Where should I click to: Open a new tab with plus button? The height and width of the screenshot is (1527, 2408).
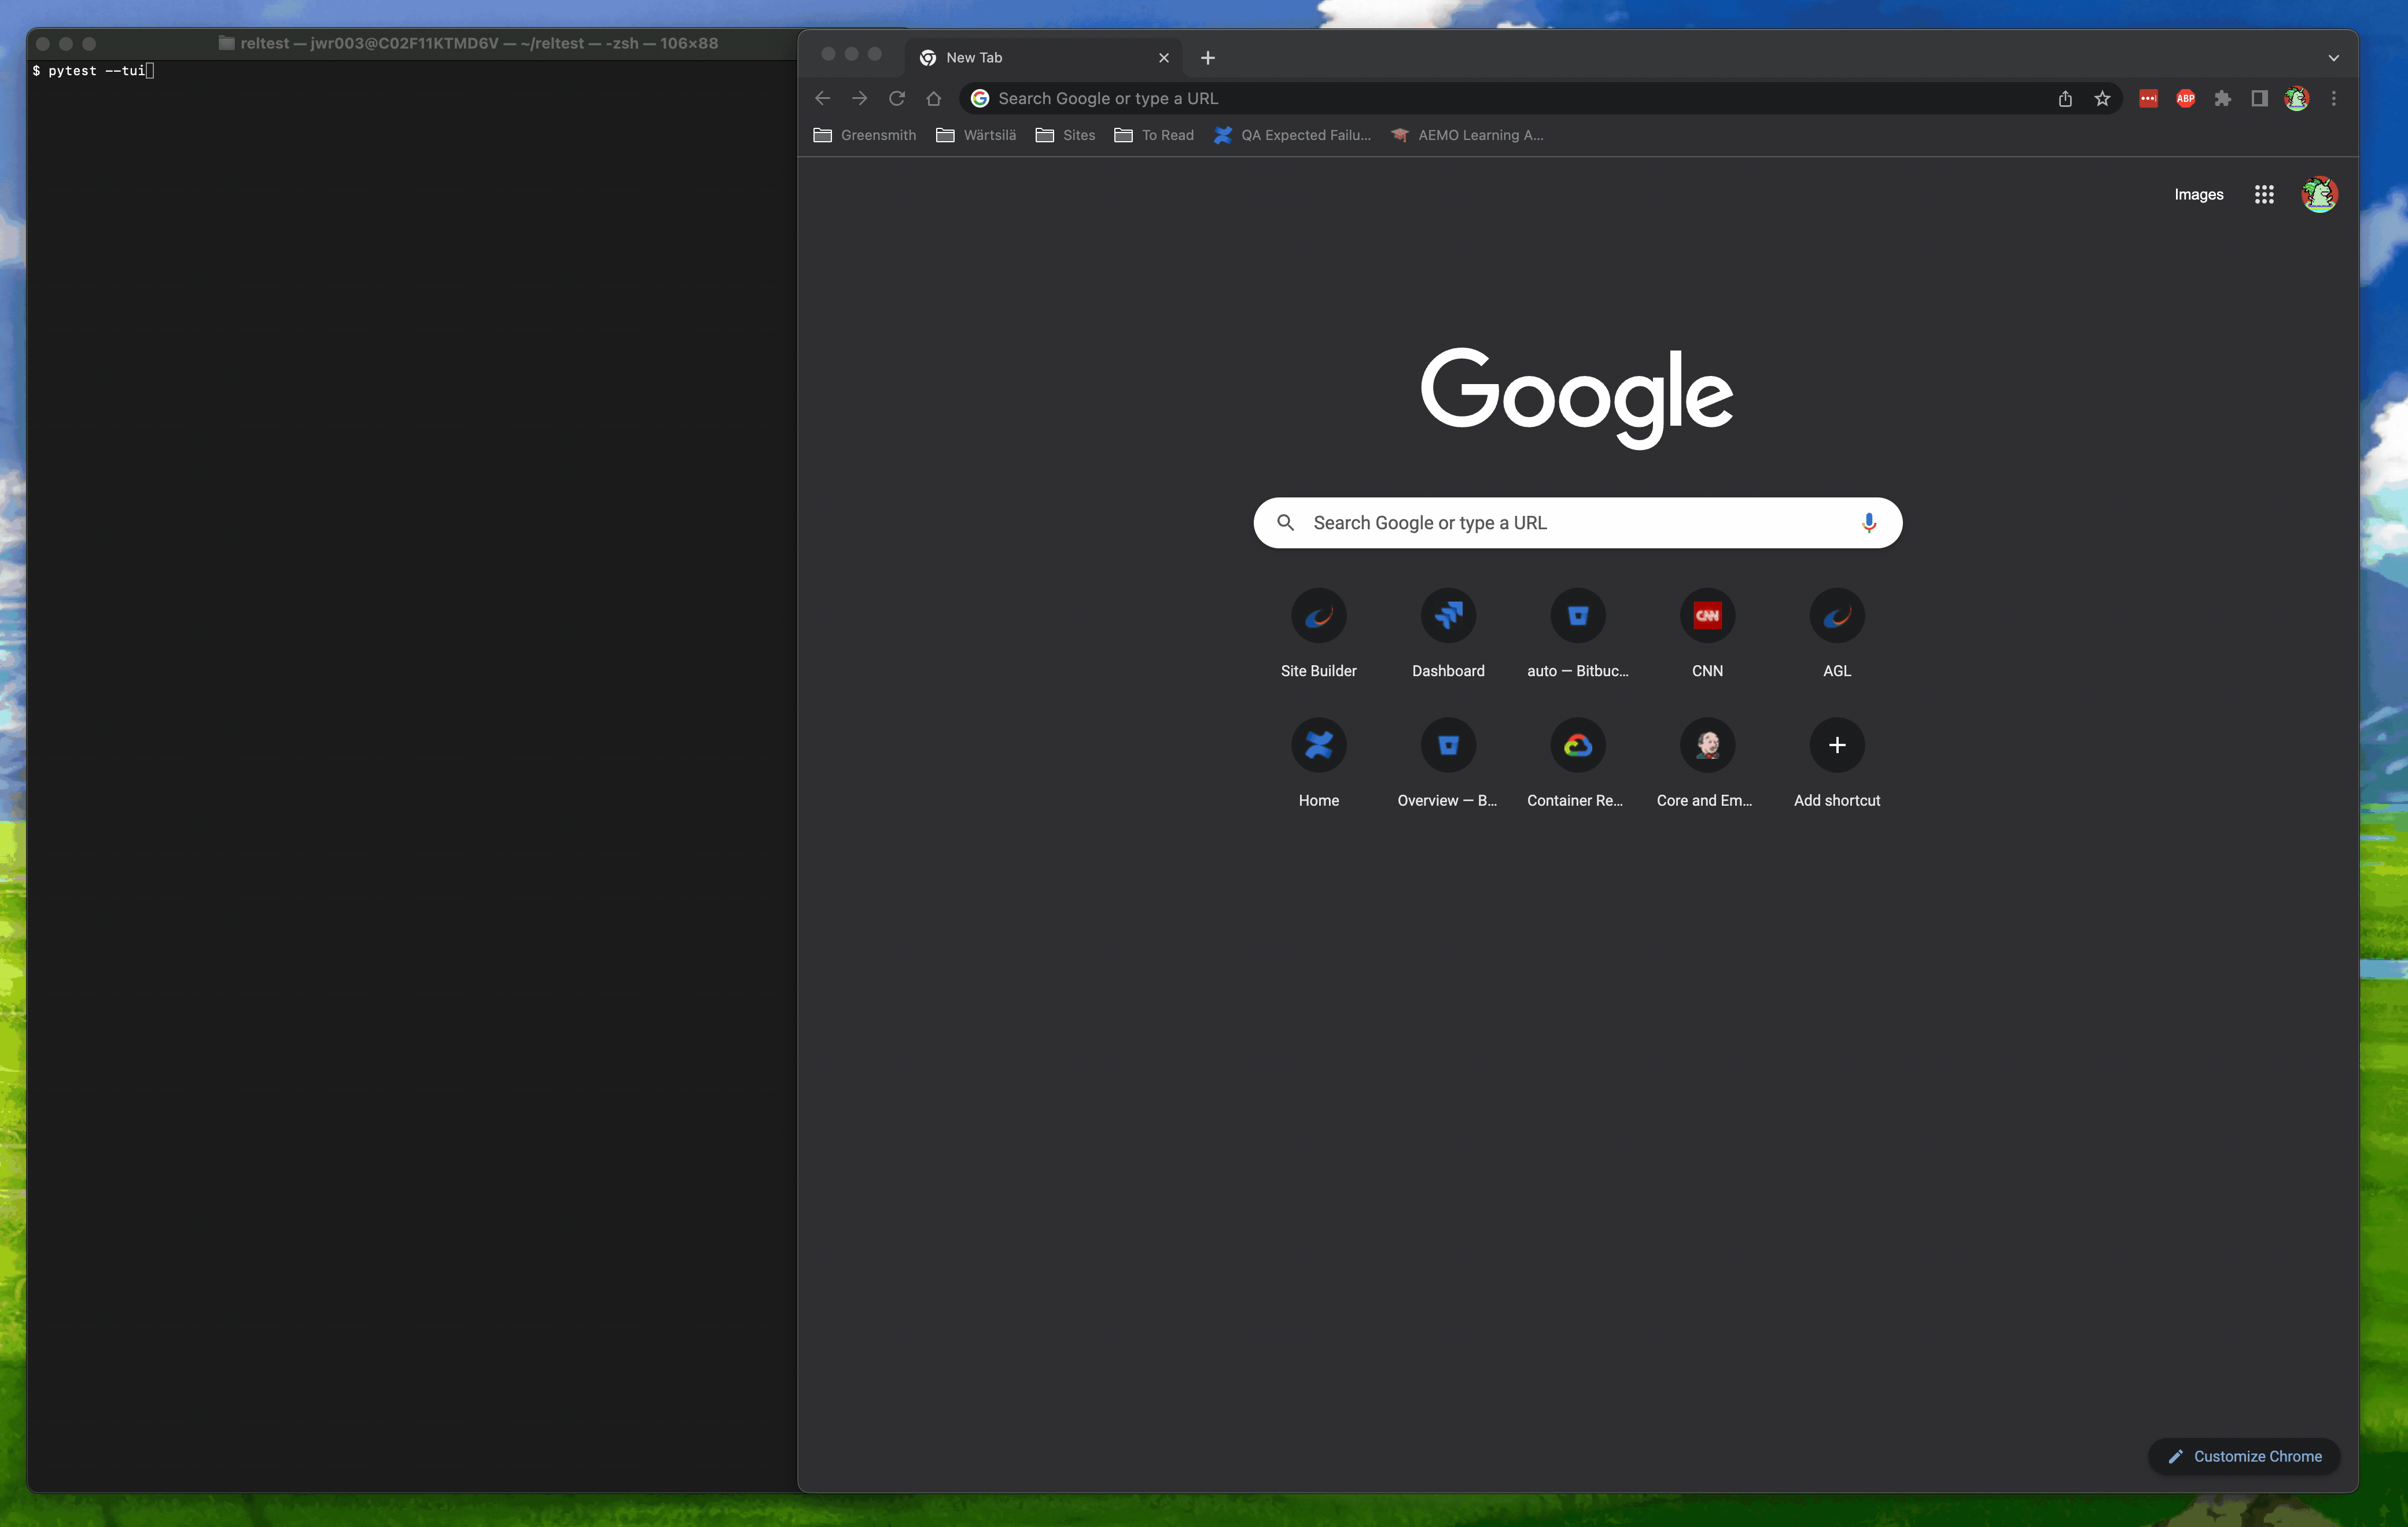coord(1208,58)
